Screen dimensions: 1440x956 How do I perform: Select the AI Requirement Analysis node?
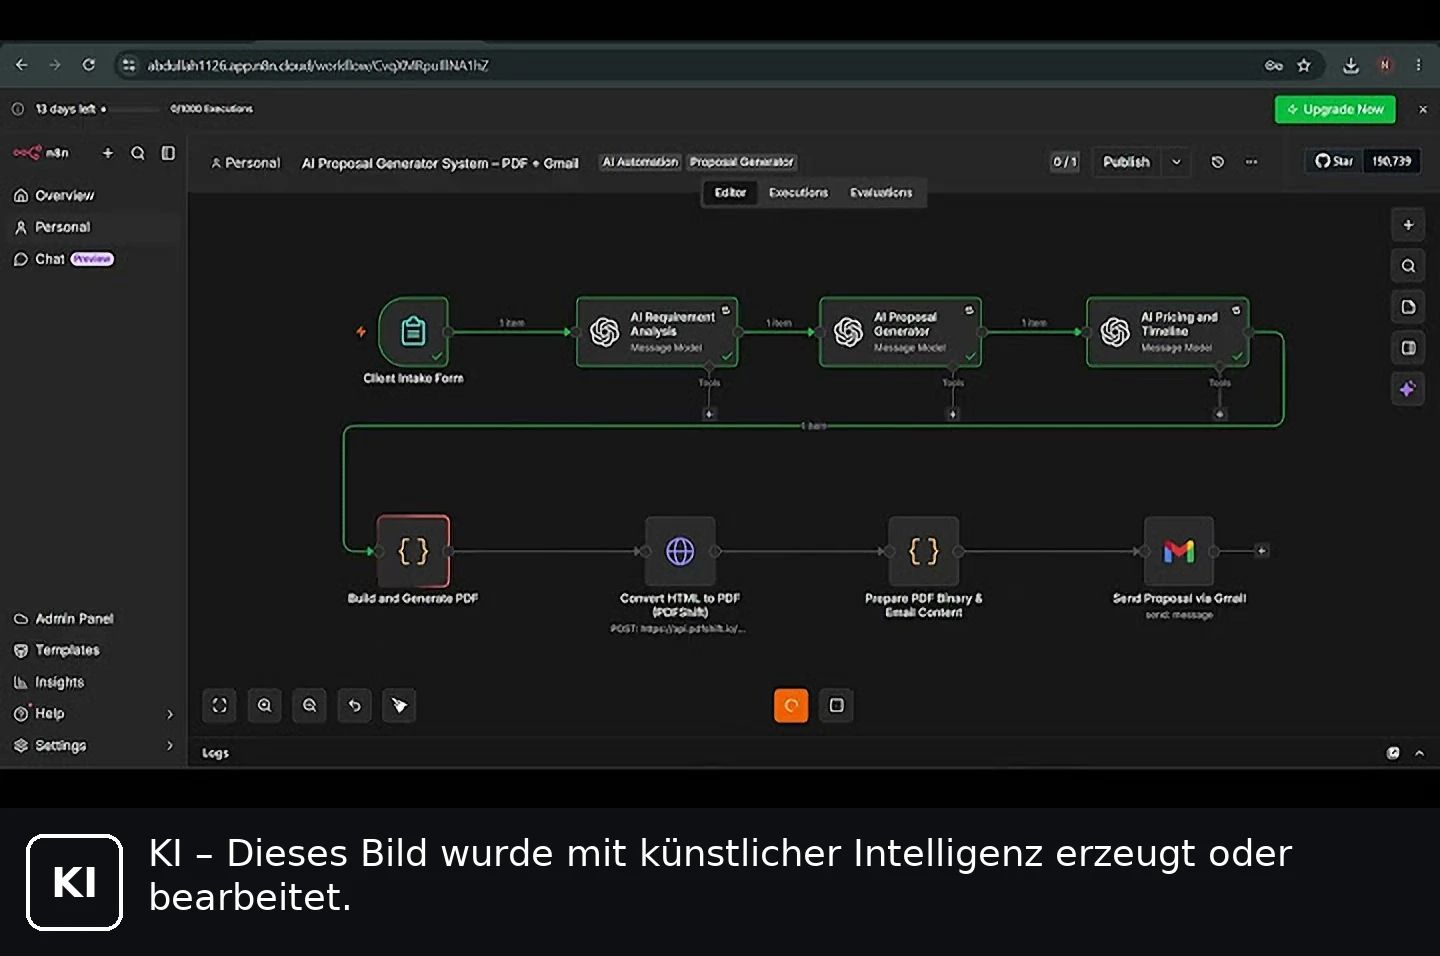tap(657, 331)
